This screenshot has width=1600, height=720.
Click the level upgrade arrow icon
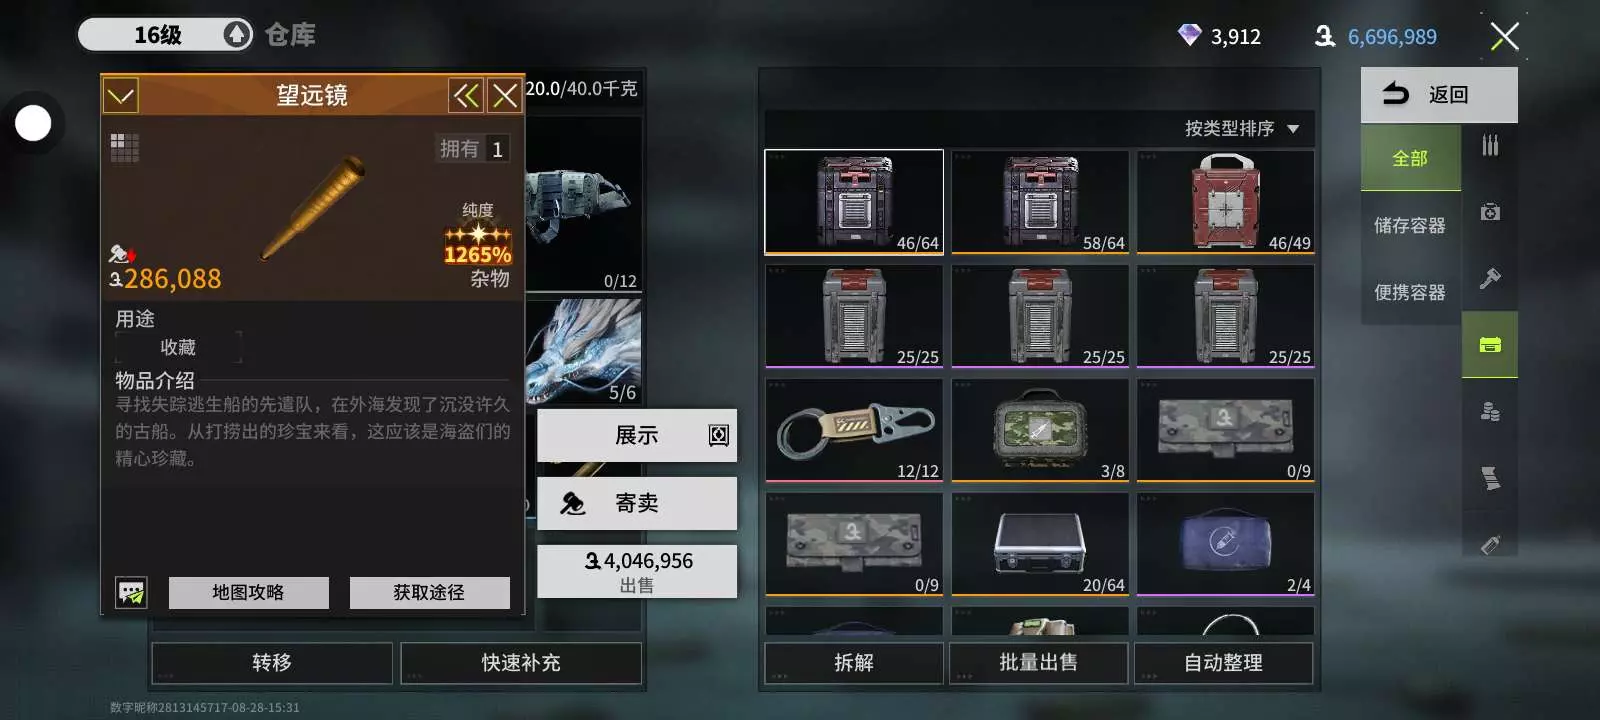point(237,35)
